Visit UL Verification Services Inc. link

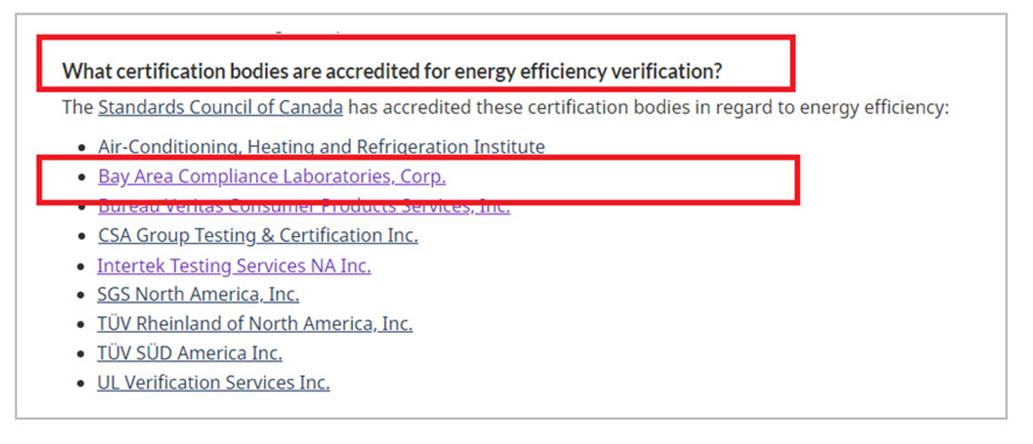pos(213,383)
